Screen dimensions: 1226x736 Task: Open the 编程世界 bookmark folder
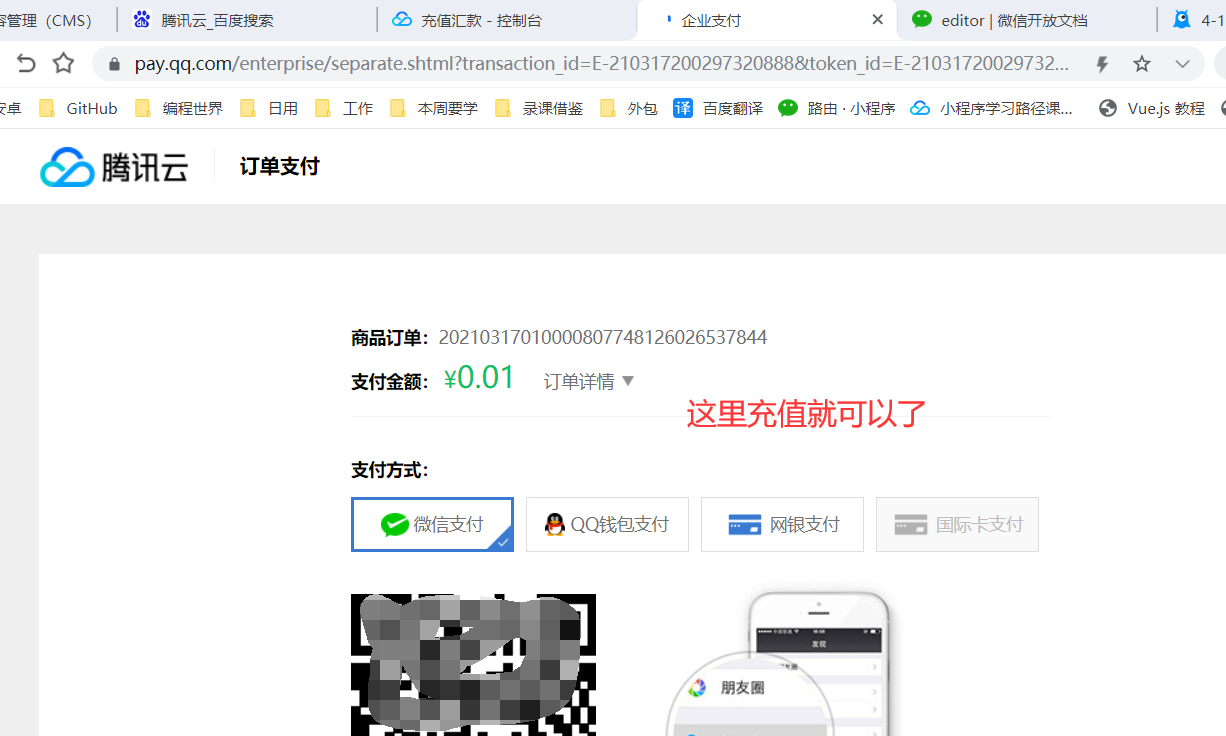[178, 108]
